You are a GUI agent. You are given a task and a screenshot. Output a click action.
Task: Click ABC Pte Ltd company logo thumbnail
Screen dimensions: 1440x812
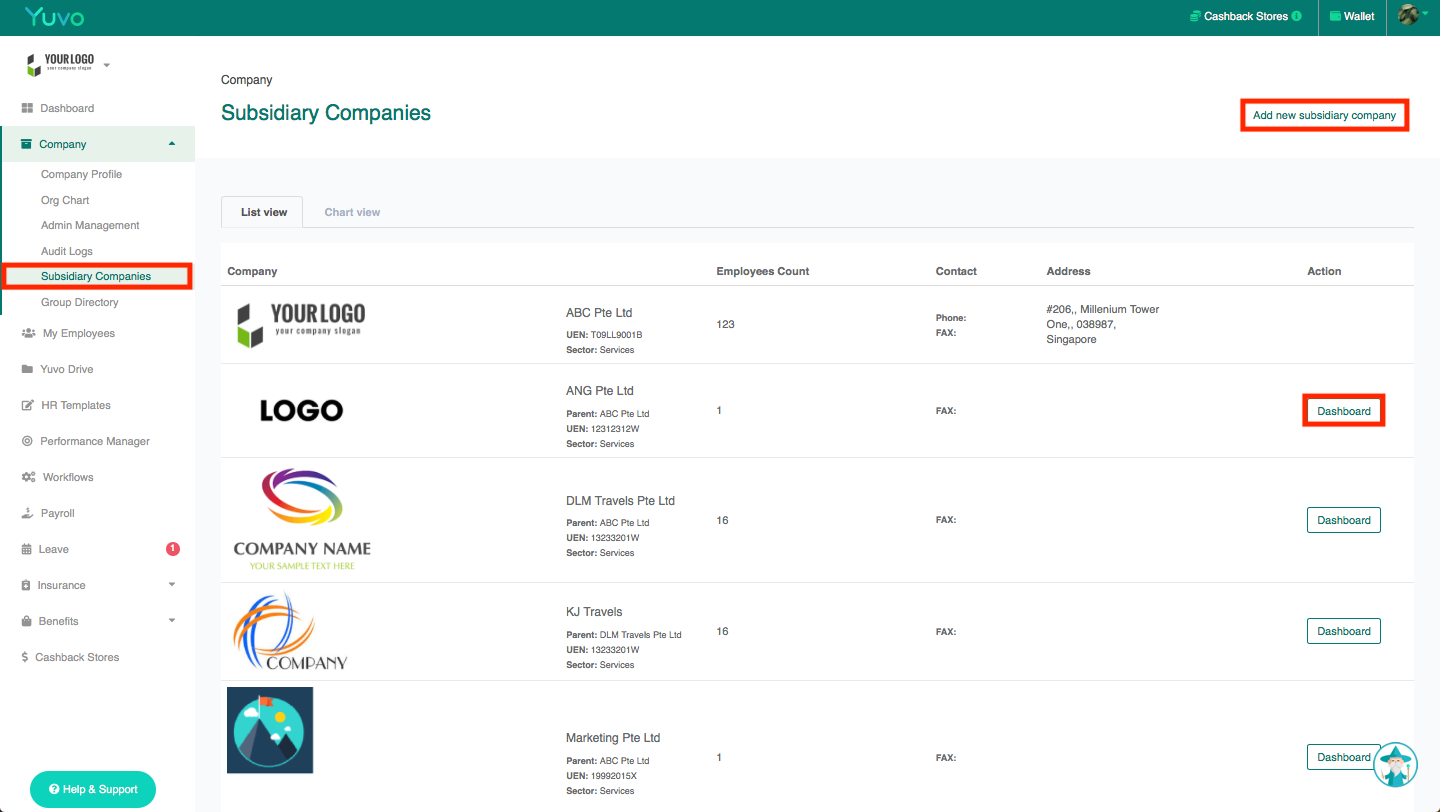301,325
